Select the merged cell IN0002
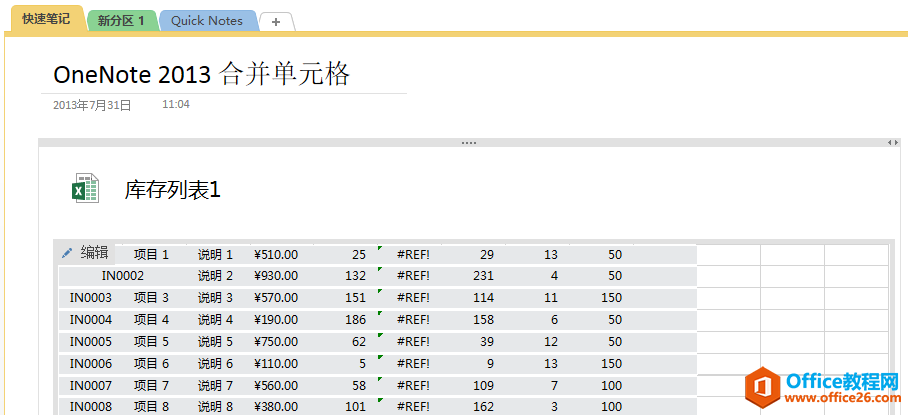The height and width of the screenshot is (415, 908). [123, 276]
